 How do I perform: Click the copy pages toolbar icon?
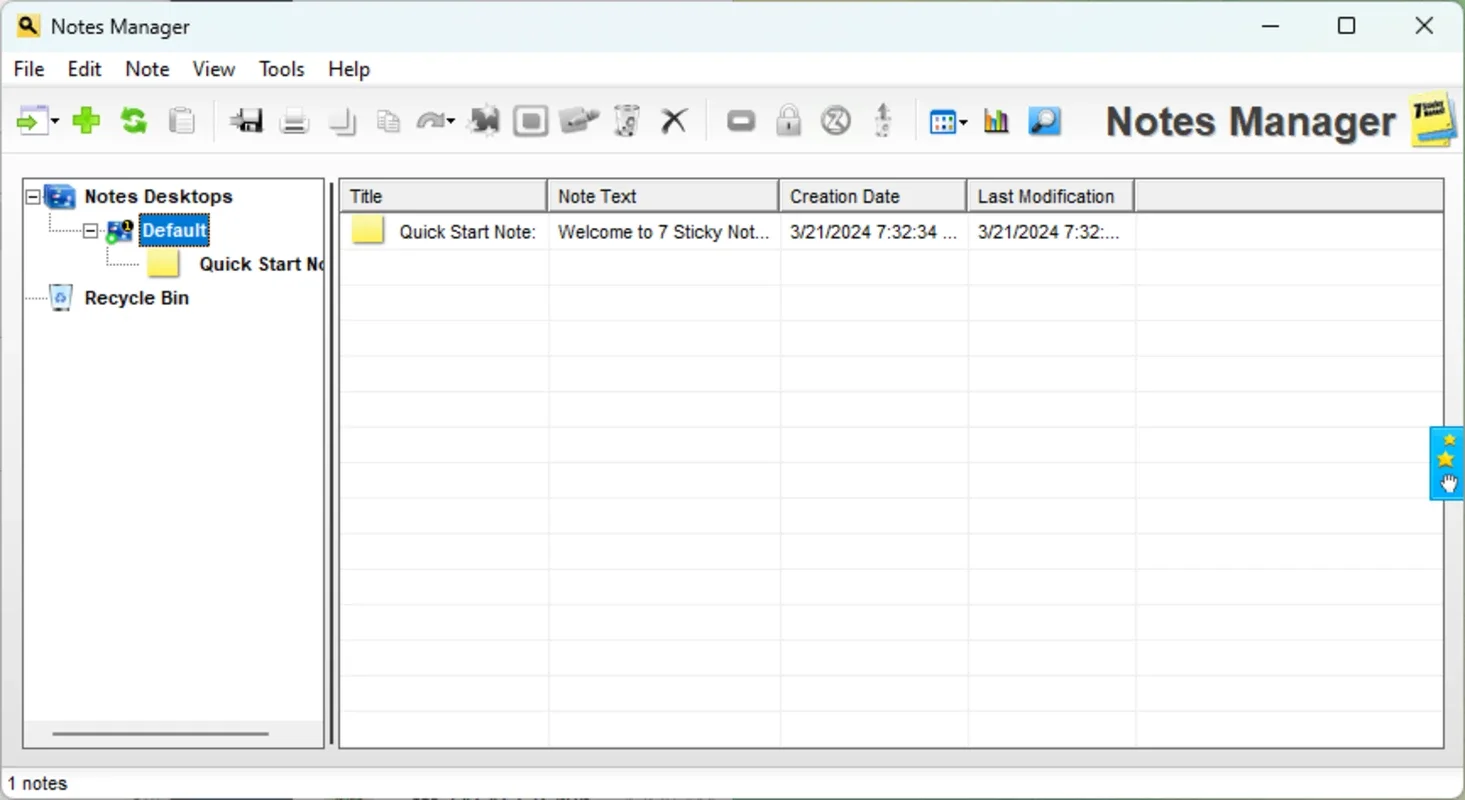[x=388, y=122]
